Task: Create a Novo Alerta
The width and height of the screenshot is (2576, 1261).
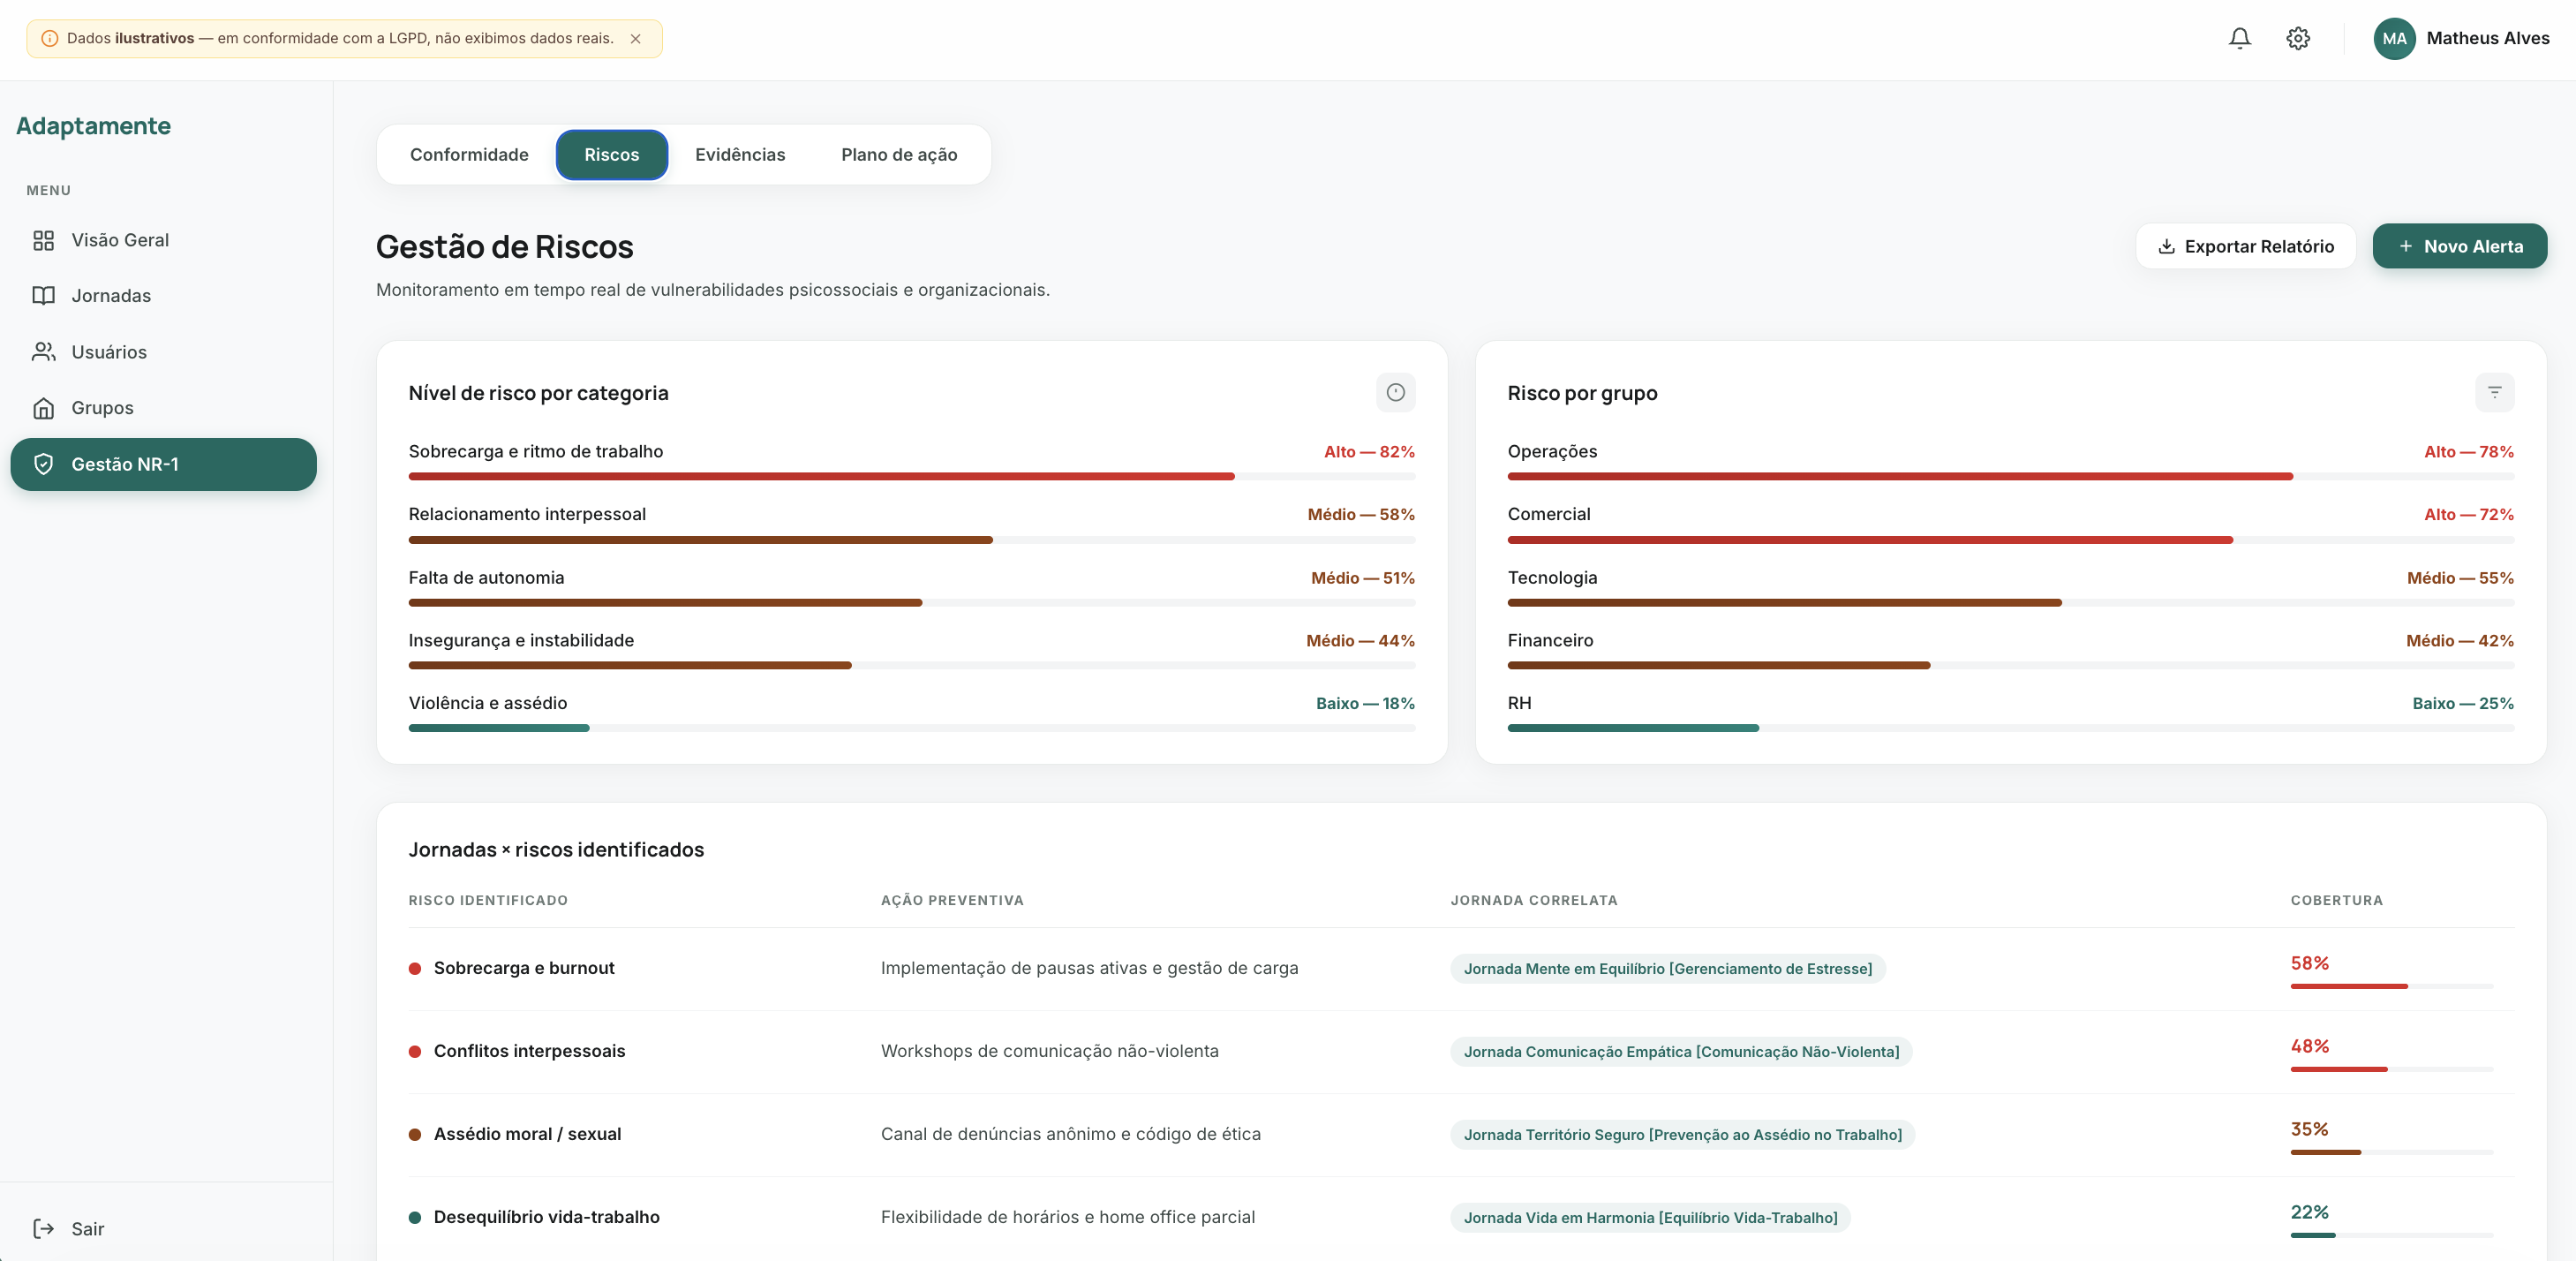Action: (2459, 246)
